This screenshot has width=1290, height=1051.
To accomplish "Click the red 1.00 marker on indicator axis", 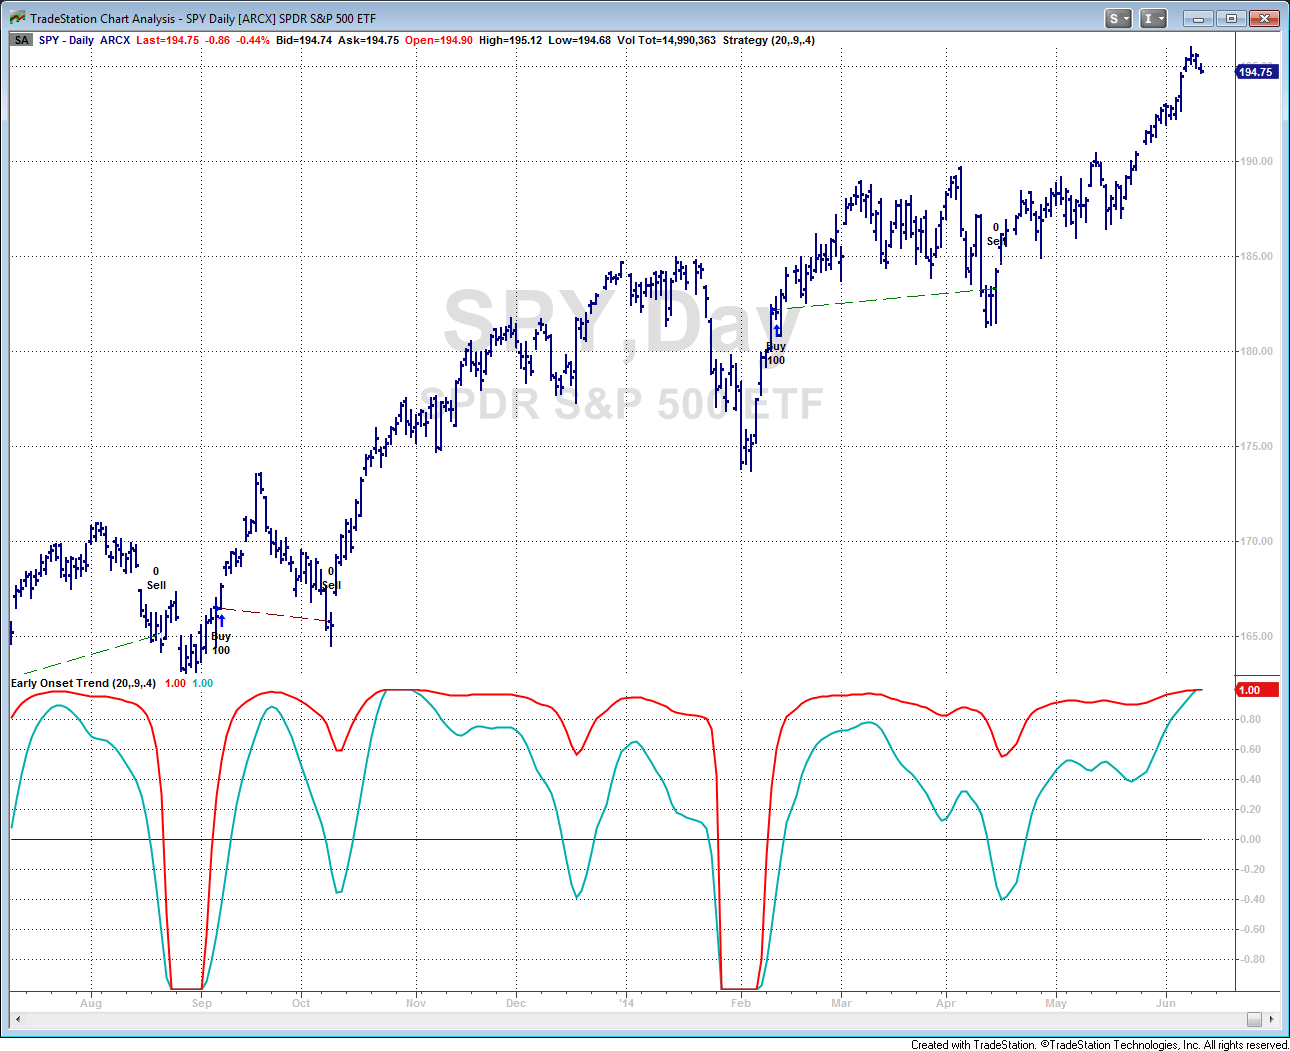I will 1257,690.
